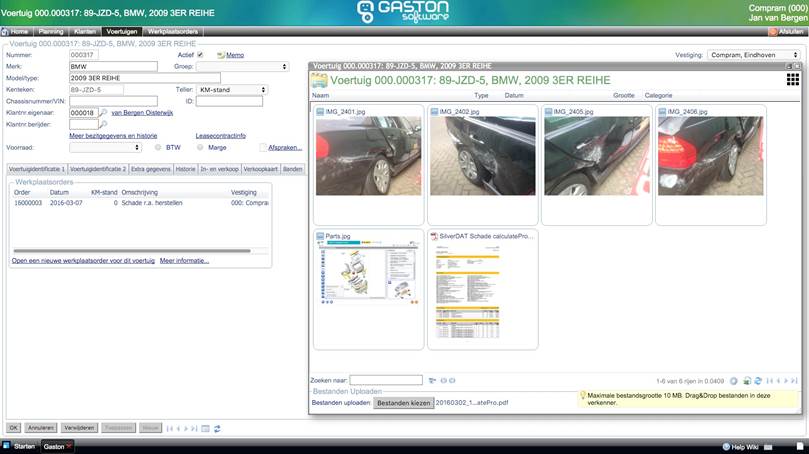Screen dimensions: 809x454
Task: Open van Bergen Oisterwijk owner link
Action: tap(142, 112)
